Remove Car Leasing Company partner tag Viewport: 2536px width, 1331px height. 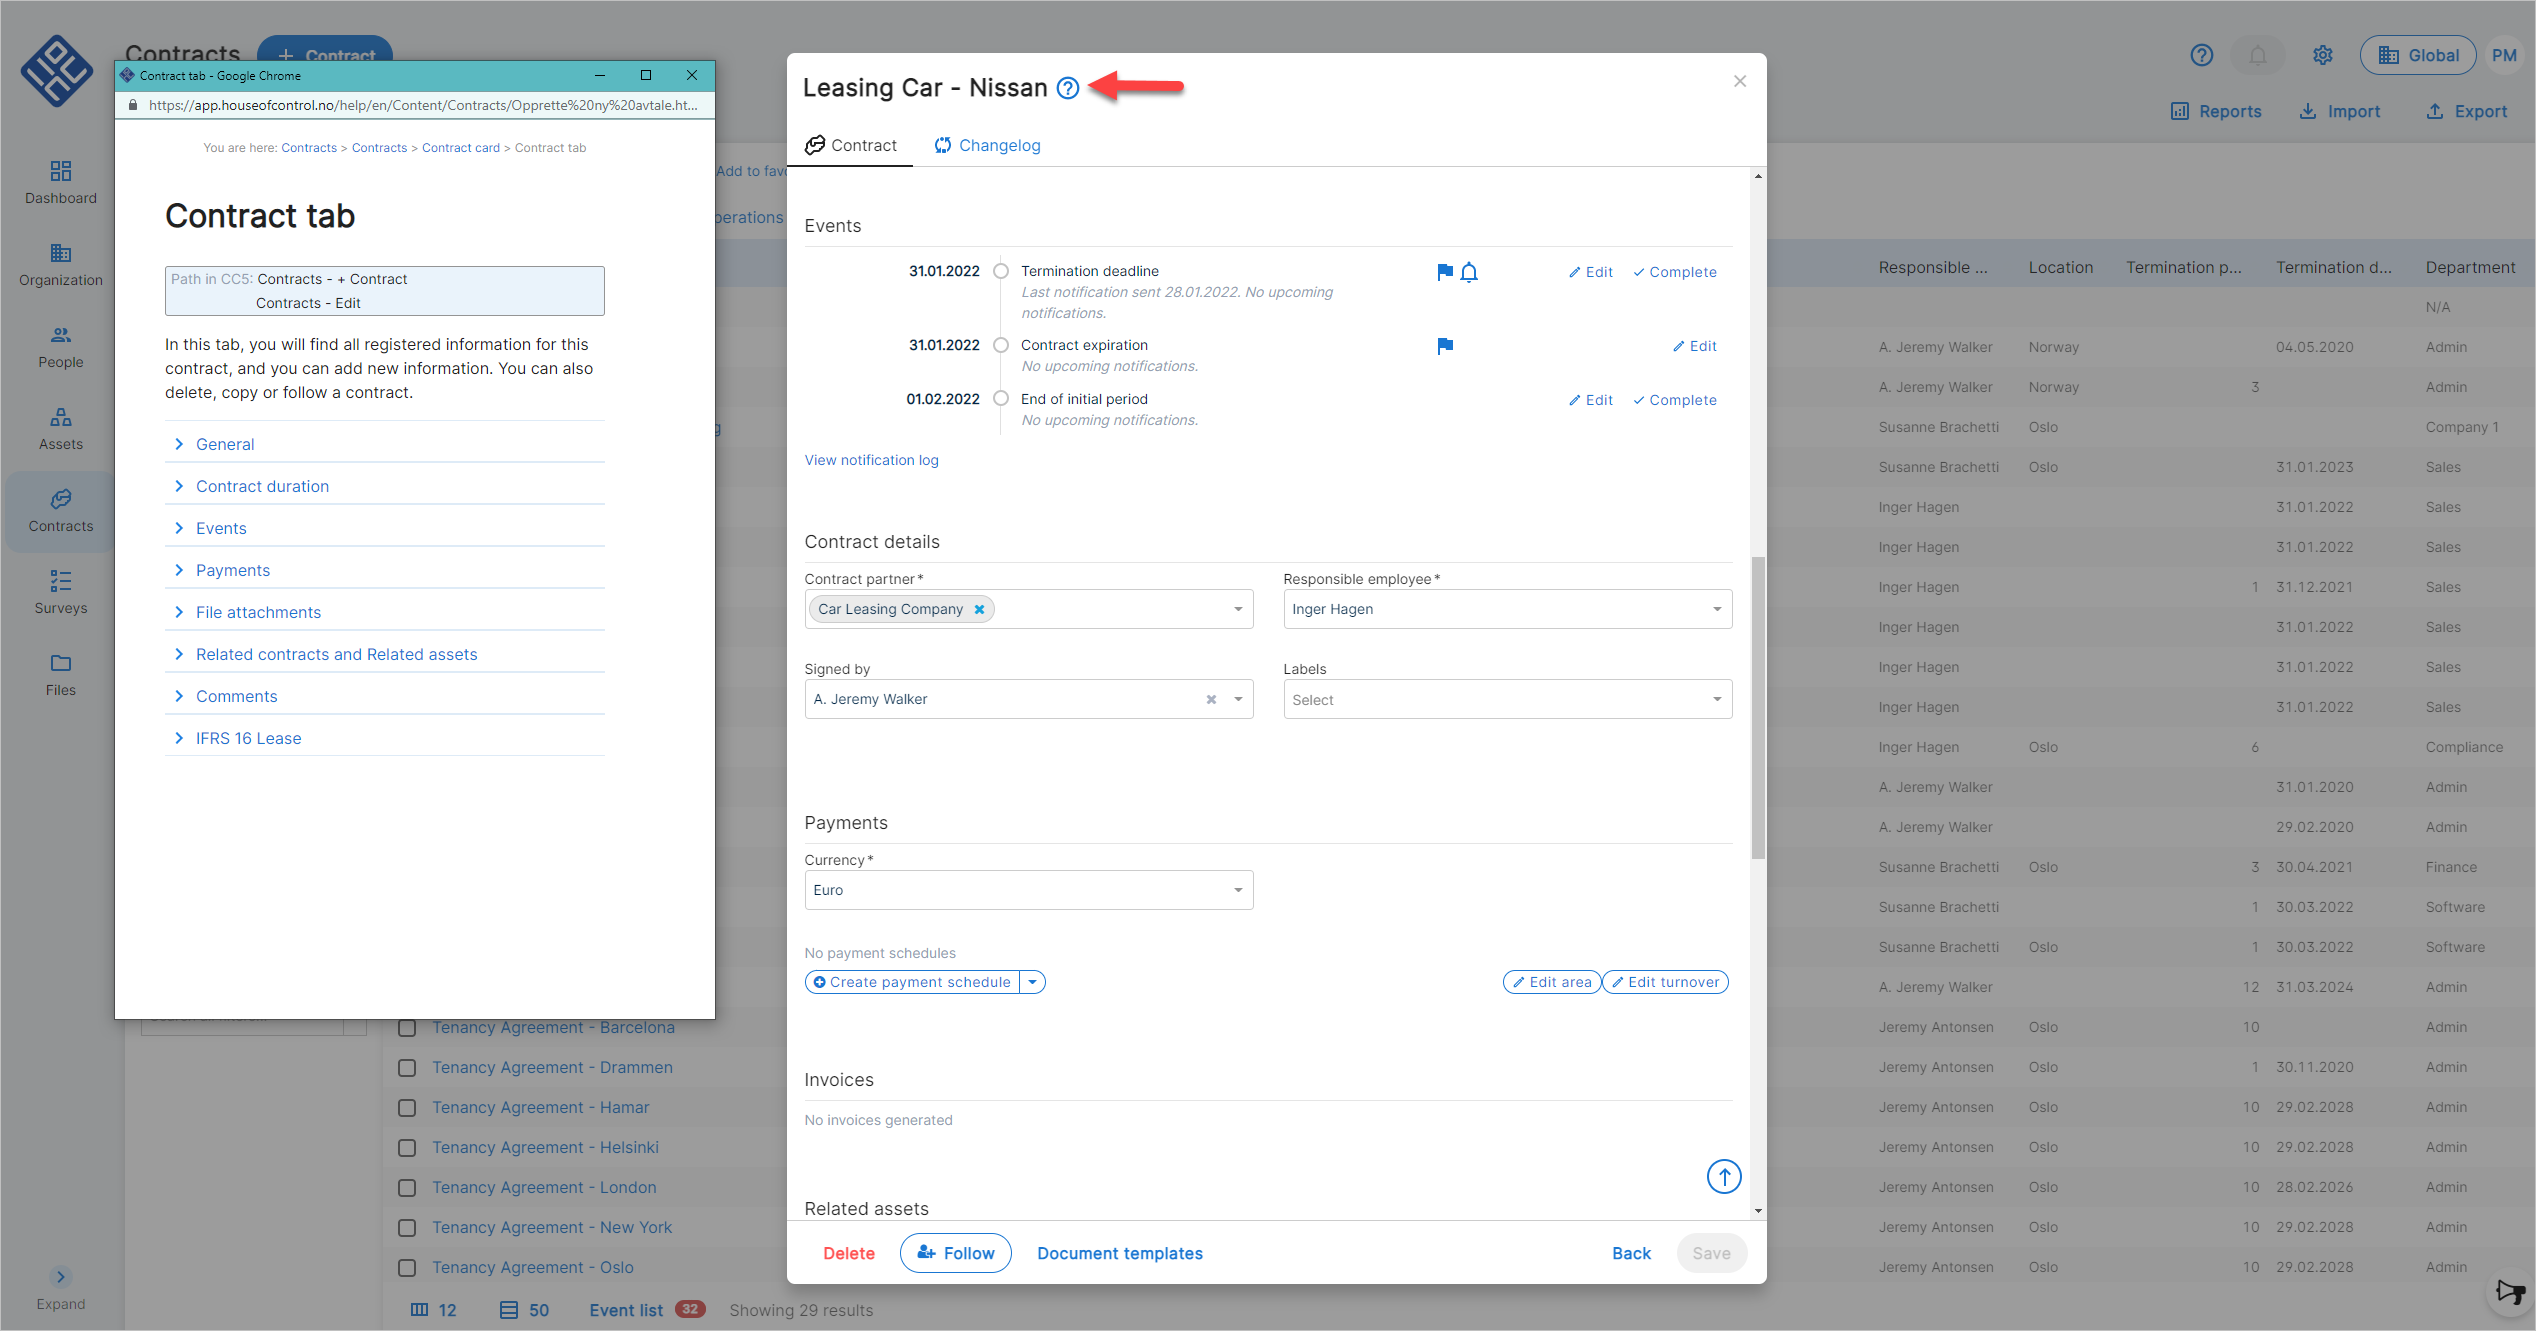point(980,609)
